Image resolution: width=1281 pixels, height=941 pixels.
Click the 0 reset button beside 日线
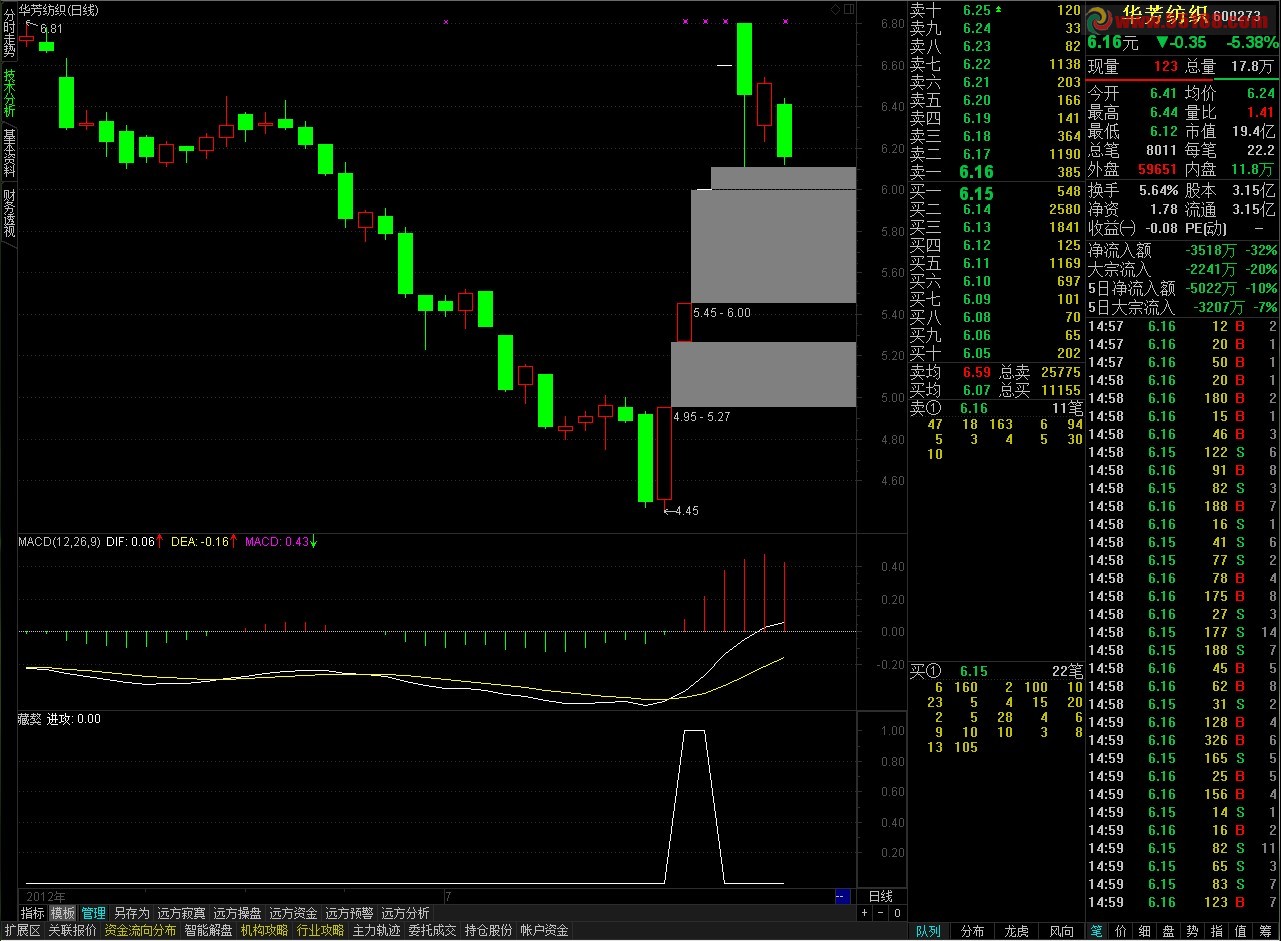[x=897, y=913]
